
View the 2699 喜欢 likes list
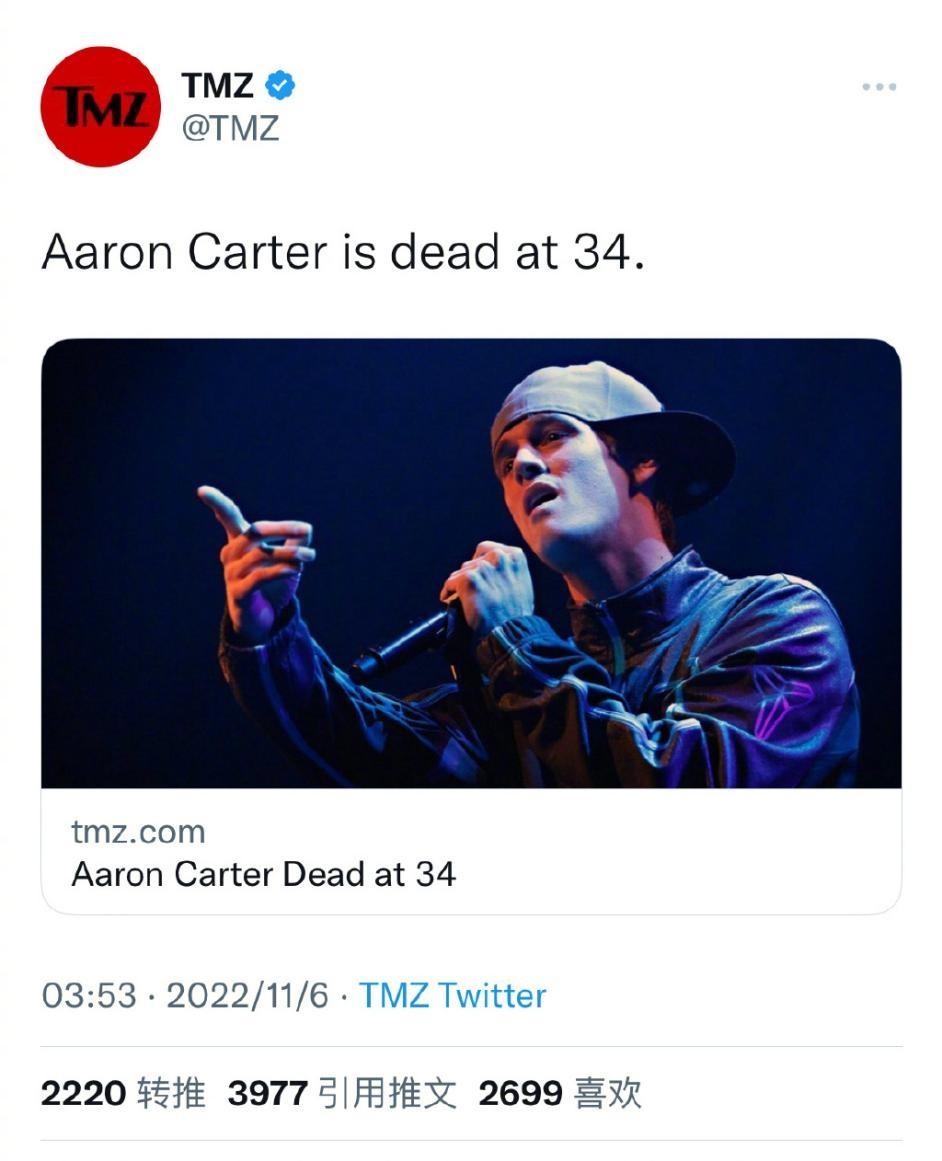point(559,1093)
